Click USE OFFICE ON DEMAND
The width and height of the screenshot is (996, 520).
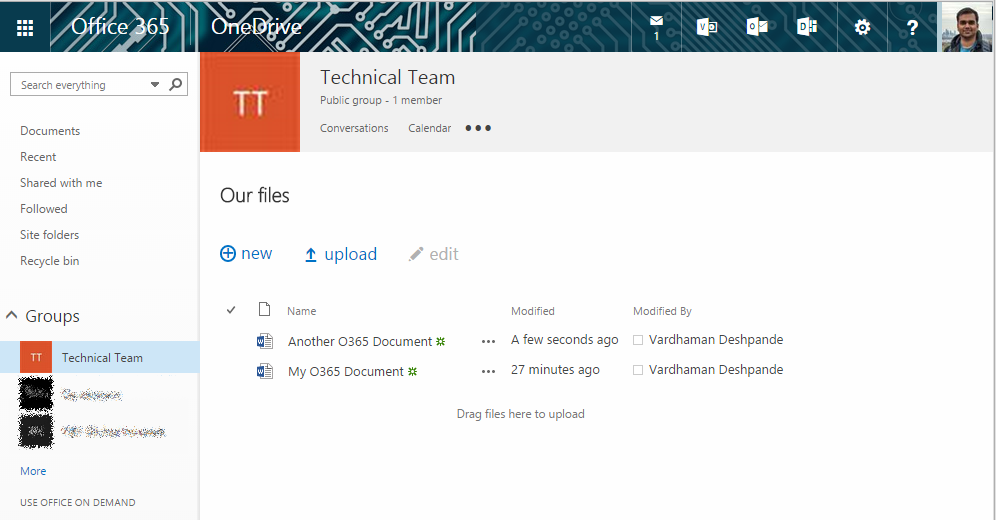pyautogui.click(x=77, y=502)
